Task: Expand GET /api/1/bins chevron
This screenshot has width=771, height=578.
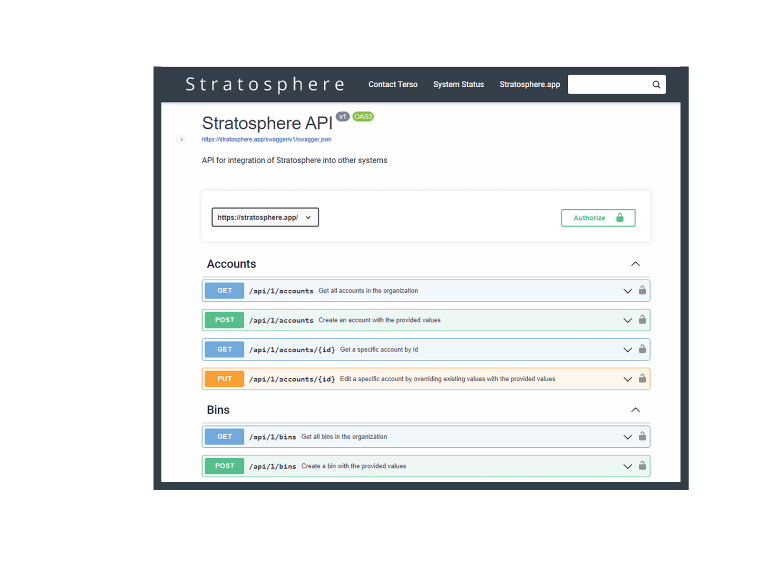Action: [627, 437]
